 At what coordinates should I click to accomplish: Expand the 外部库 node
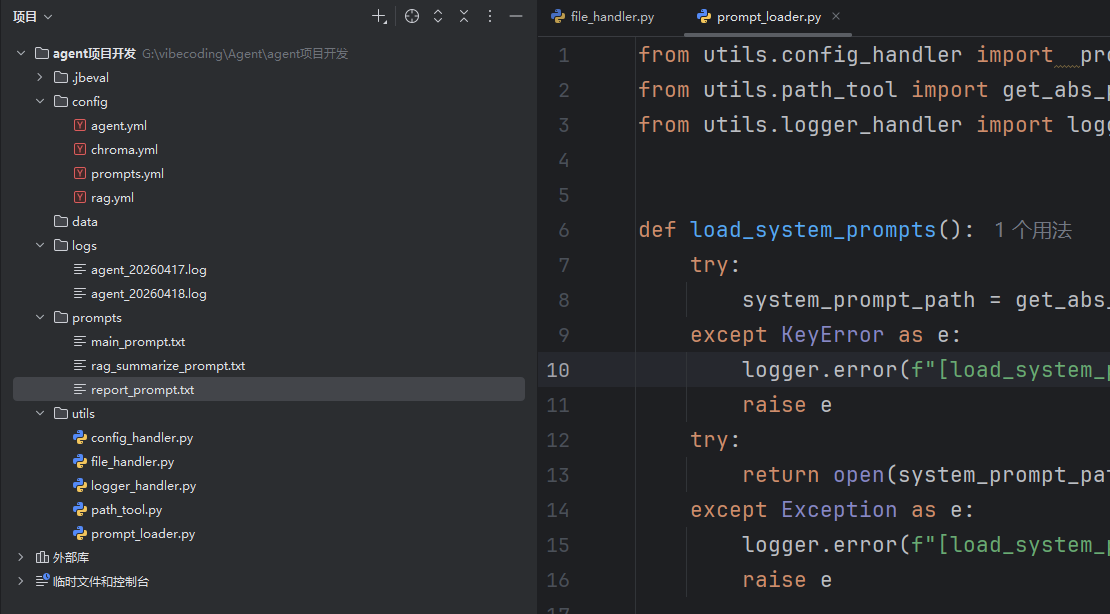point(21,557)
